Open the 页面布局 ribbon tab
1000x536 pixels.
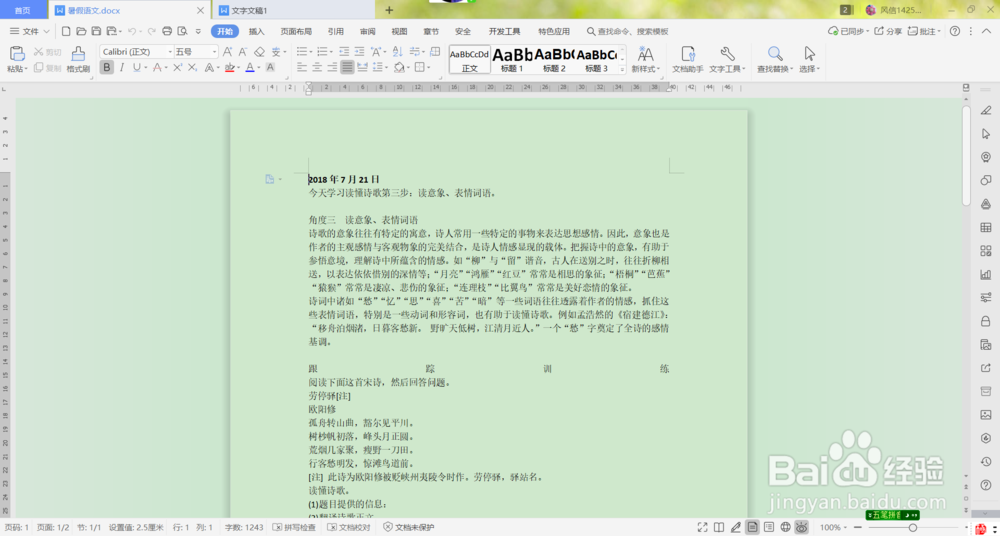coord(296,31)
